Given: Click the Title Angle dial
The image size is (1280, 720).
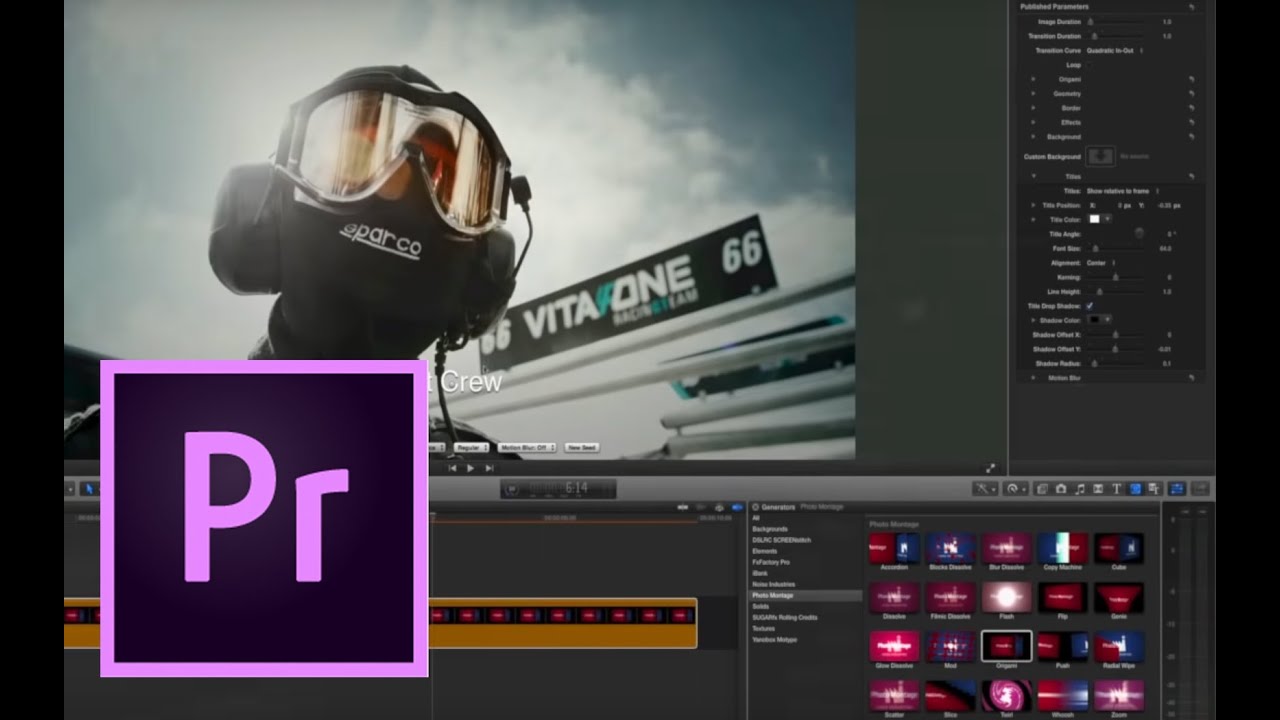Looking at the screenshot, I should point(1139,233).
